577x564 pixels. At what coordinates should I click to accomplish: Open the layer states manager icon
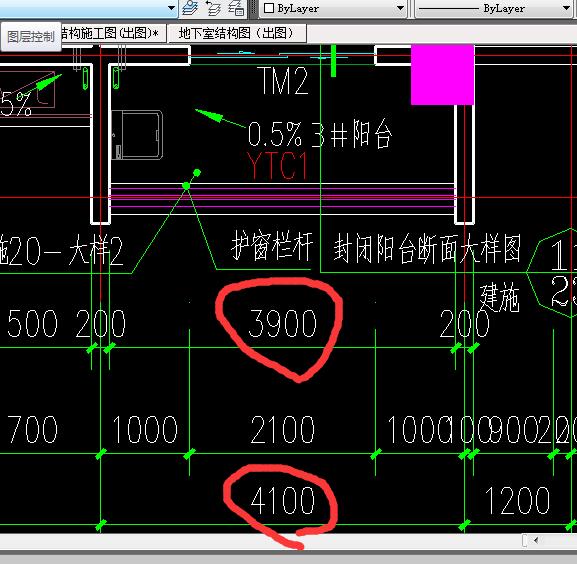pos(236,8)
